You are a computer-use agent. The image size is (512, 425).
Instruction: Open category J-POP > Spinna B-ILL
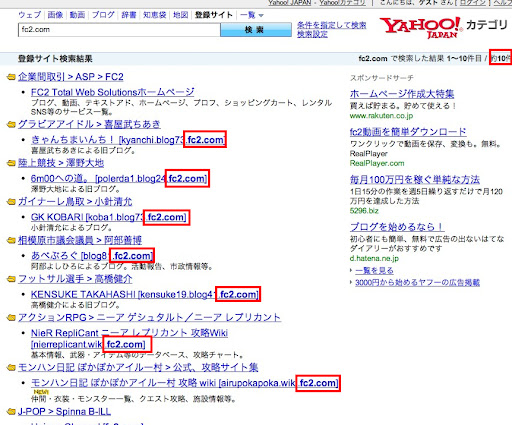(64, 412)
